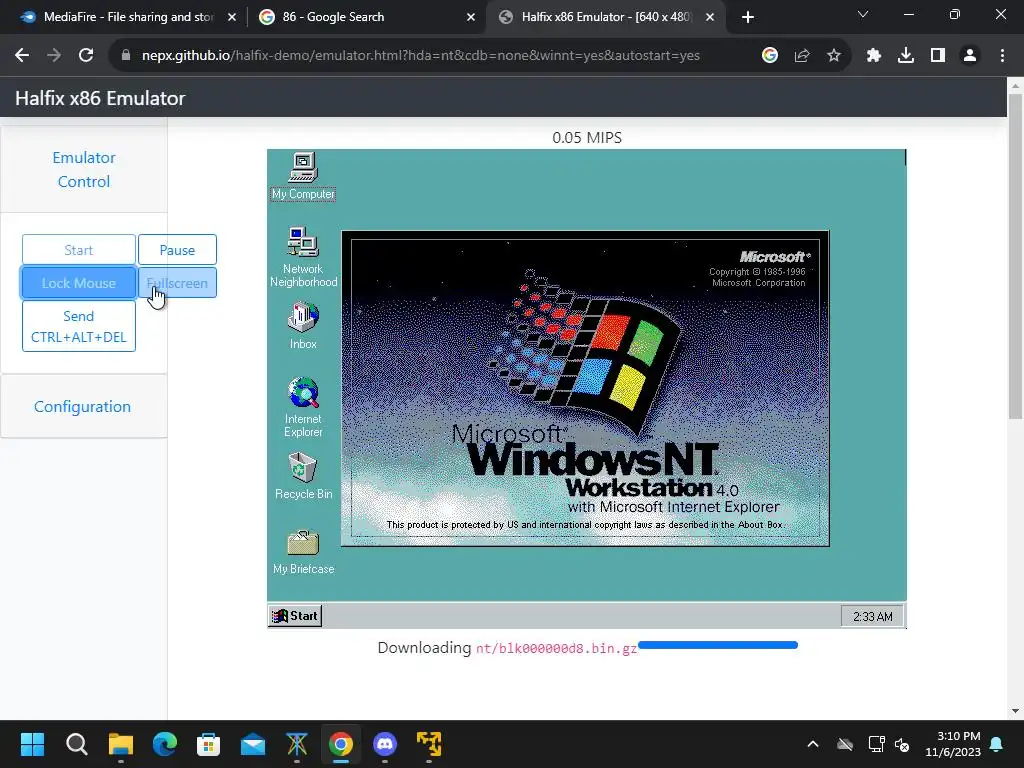This screenshot has width=1024, height=768.
Task: Click the Start emulator button
Action: 78,250
